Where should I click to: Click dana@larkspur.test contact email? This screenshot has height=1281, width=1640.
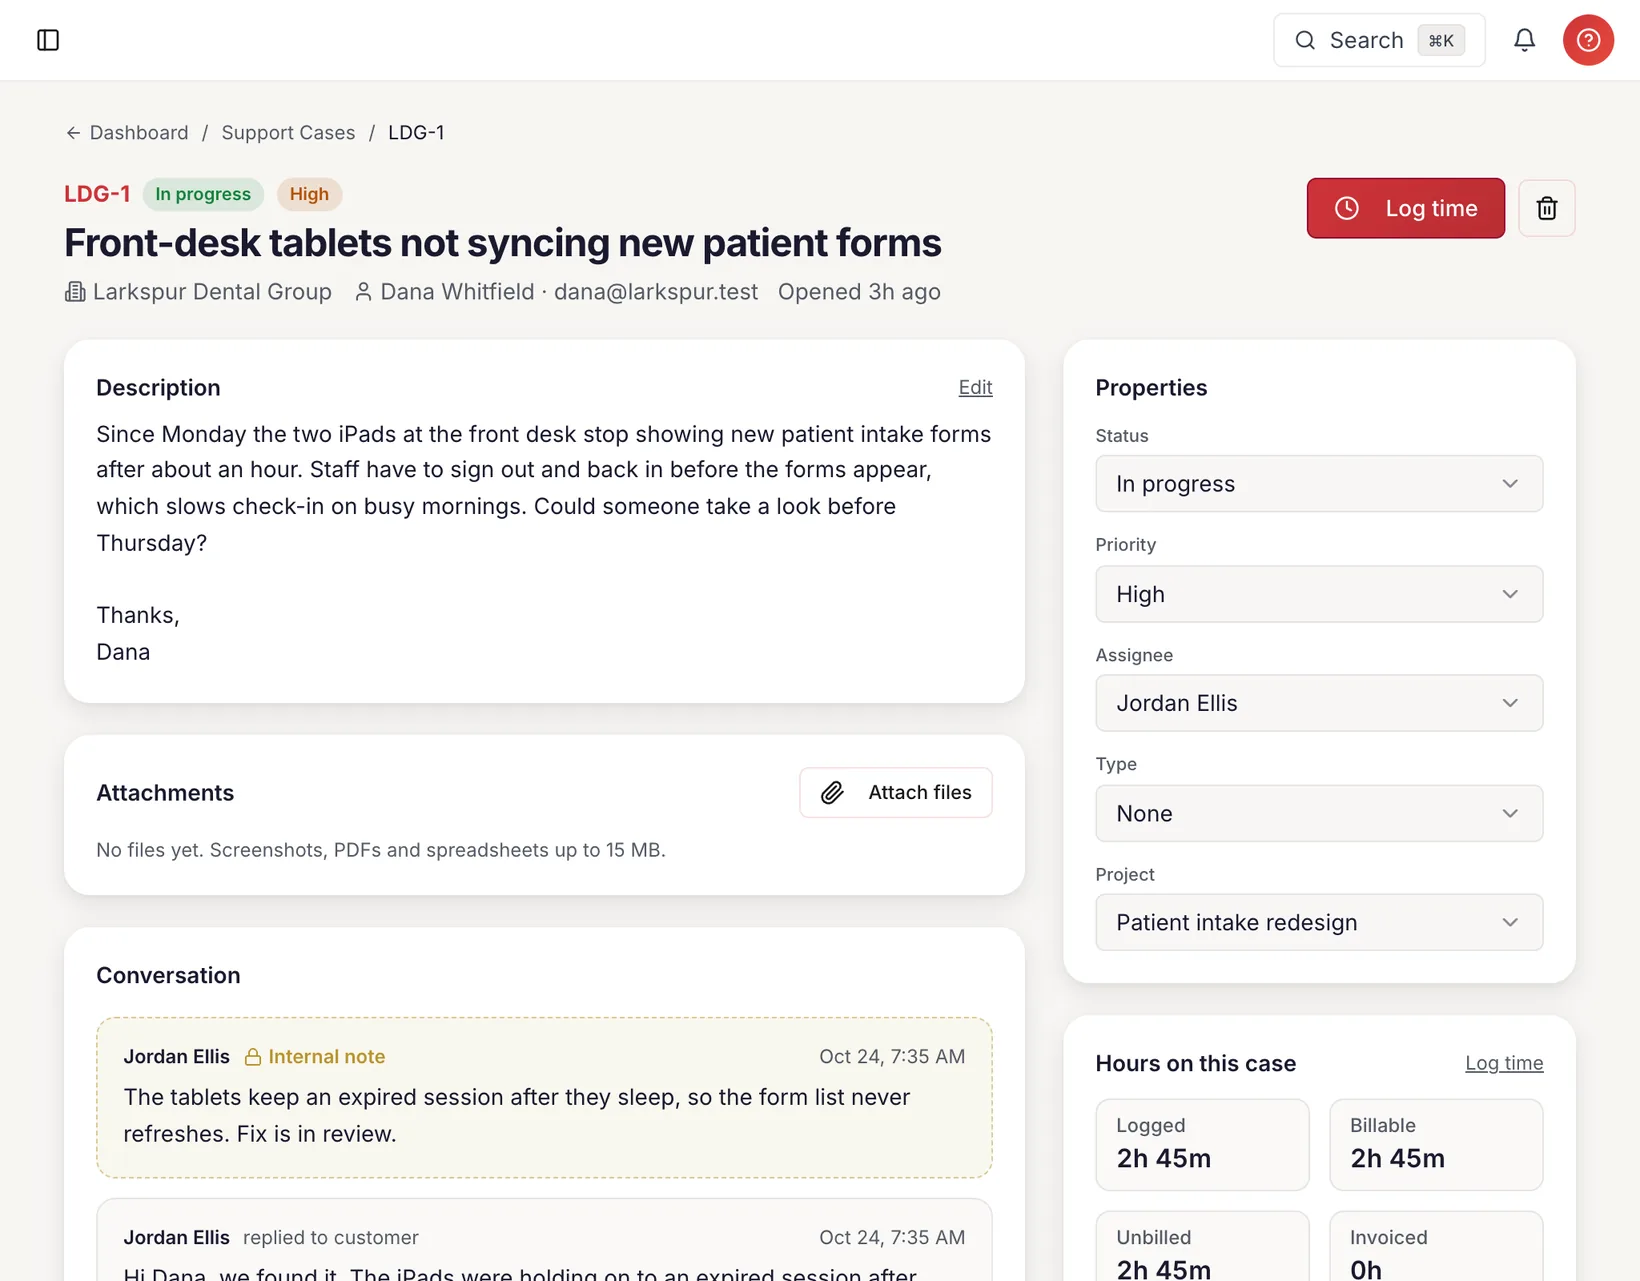tap(656, 292)
